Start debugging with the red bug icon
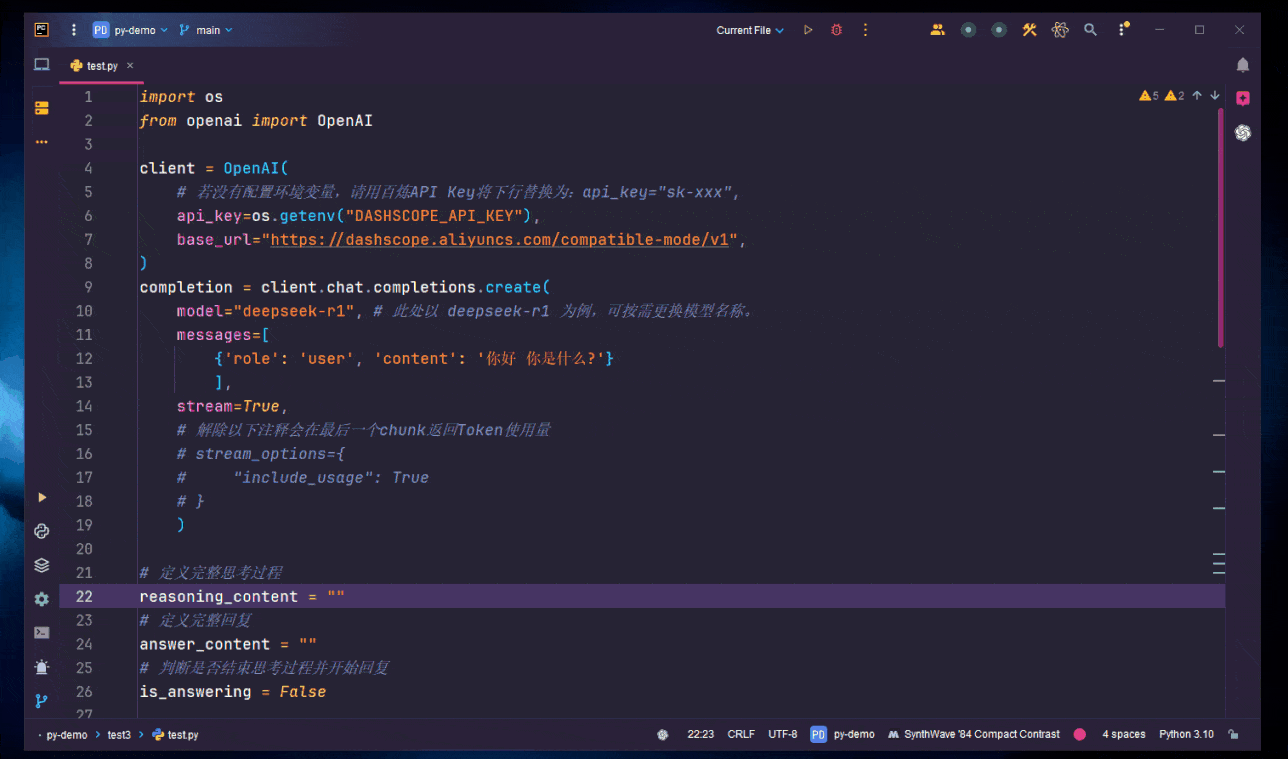The width and height of the screenshot is (1288, 759). (x=837, y=30)
